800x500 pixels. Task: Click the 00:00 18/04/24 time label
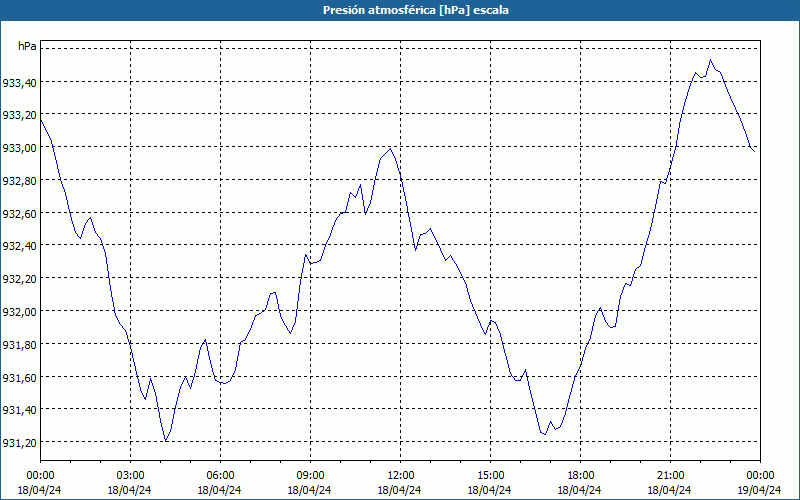coord(40,483)
